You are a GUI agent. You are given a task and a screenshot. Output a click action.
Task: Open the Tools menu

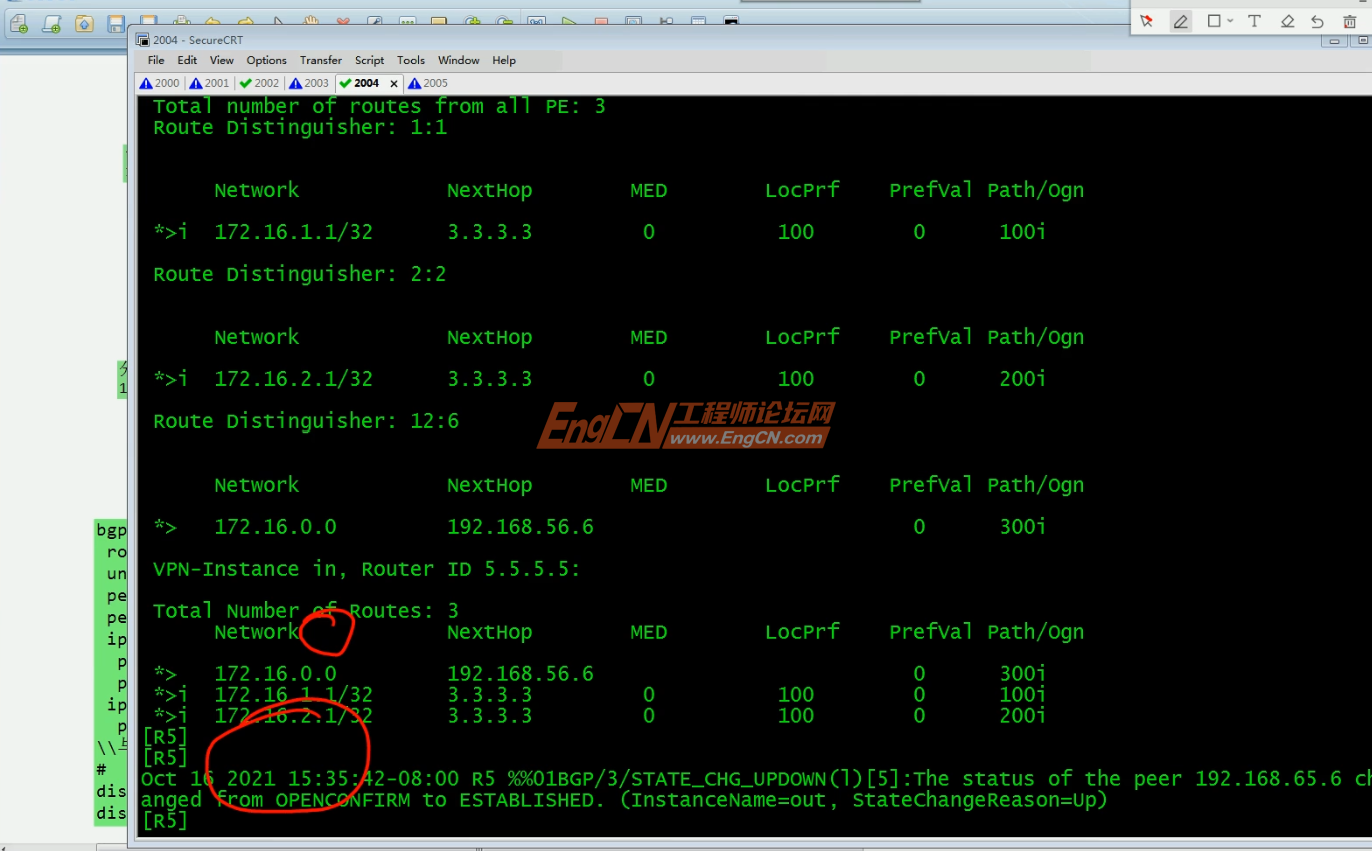(411, 60)
